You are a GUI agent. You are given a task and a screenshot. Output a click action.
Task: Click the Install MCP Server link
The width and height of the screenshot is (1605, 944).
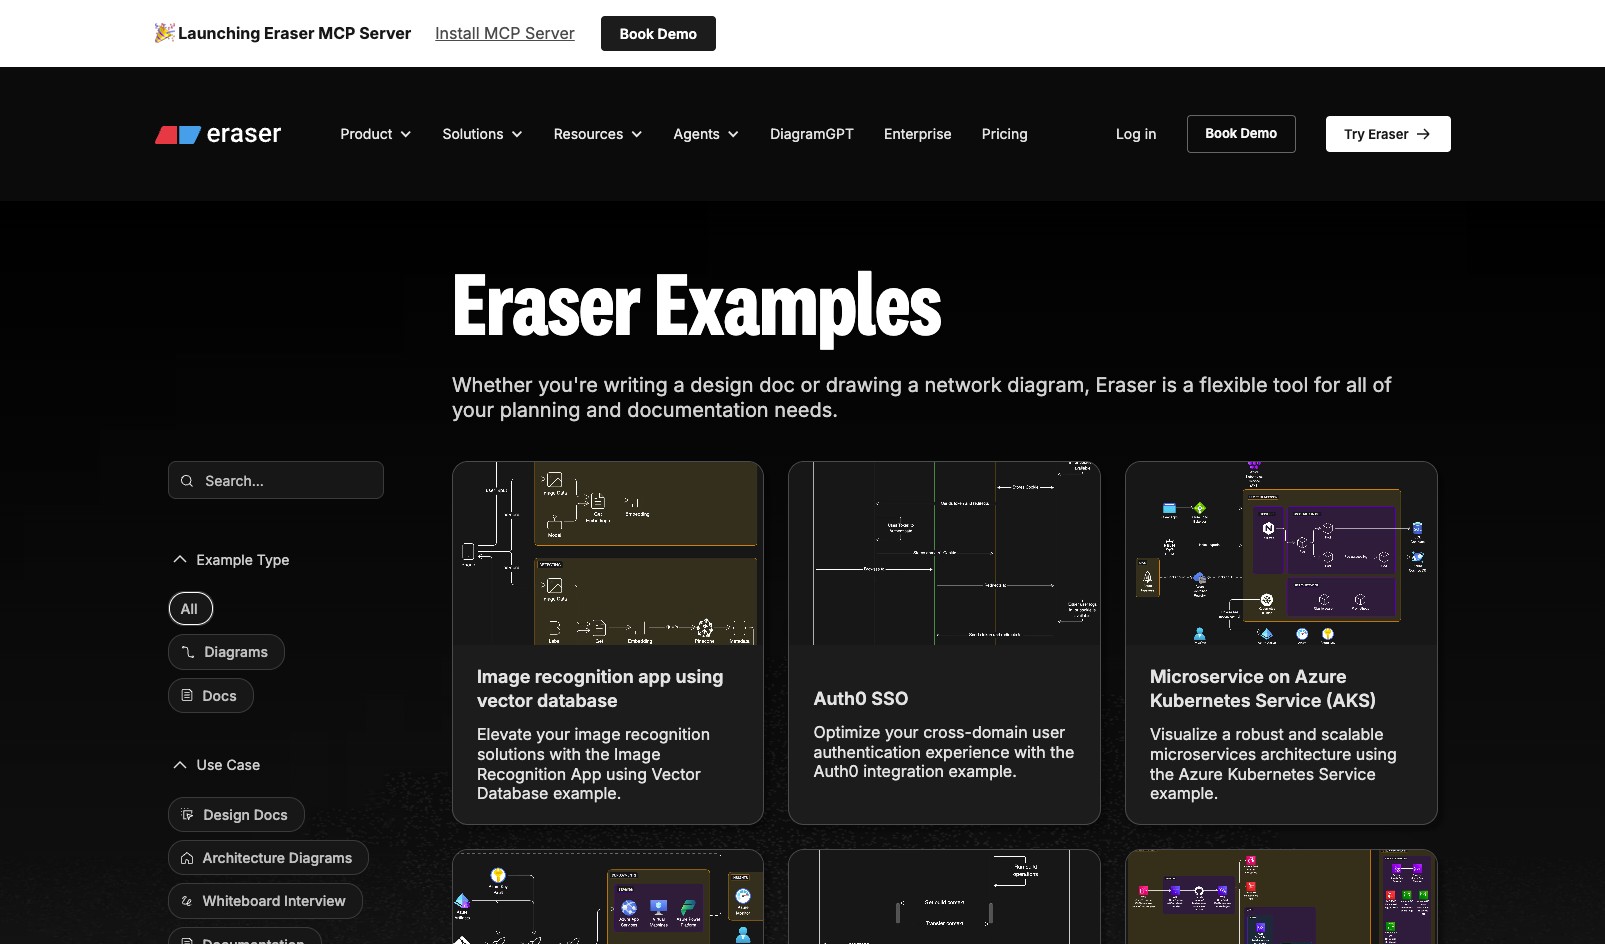[x=504, y=33]
